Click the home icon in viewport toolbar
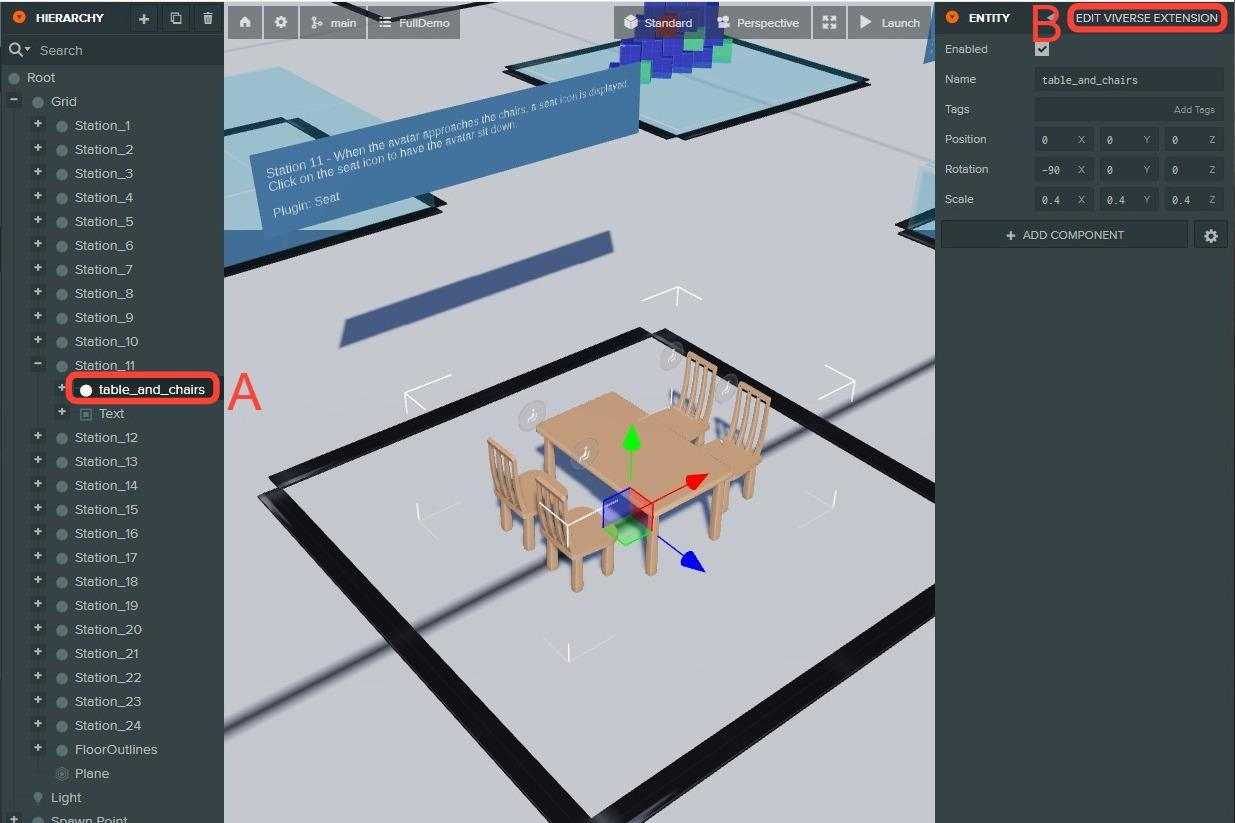This screenshot has width=1235, height=823. (x=245, y=23)
